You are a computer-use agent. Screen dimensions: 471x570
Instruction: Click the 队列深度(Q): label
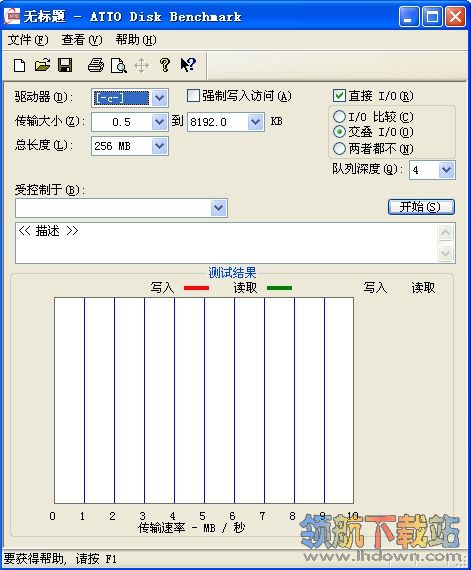point(367,169)
